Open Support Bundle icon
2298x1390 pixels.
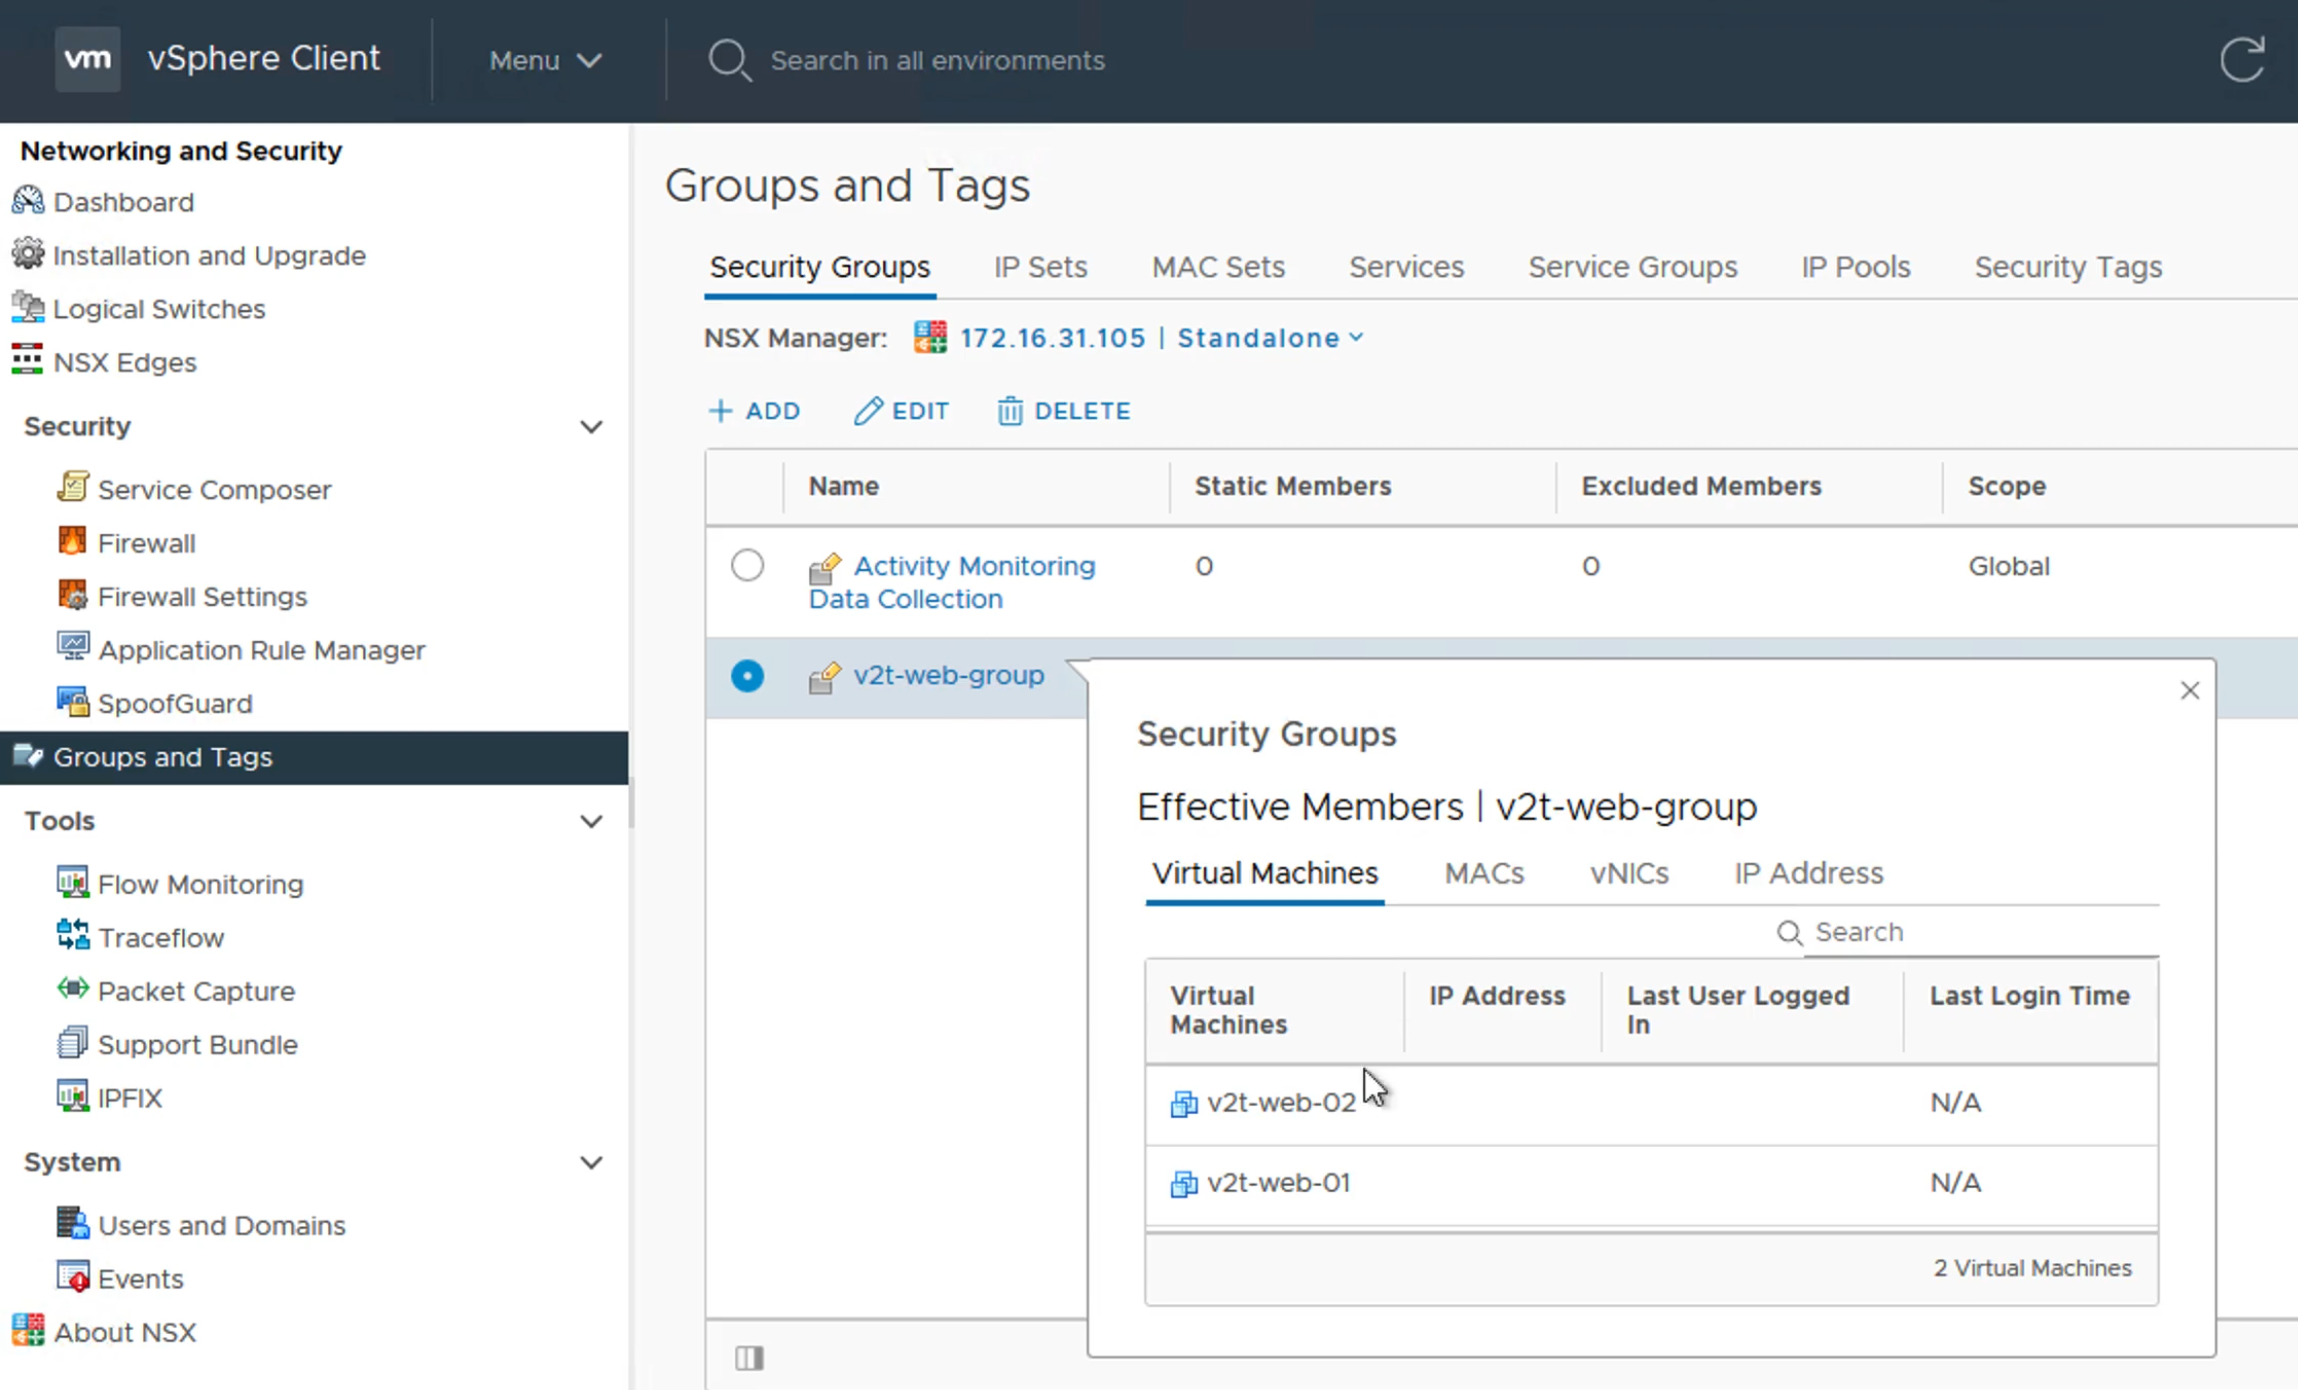click(72, 1043)
